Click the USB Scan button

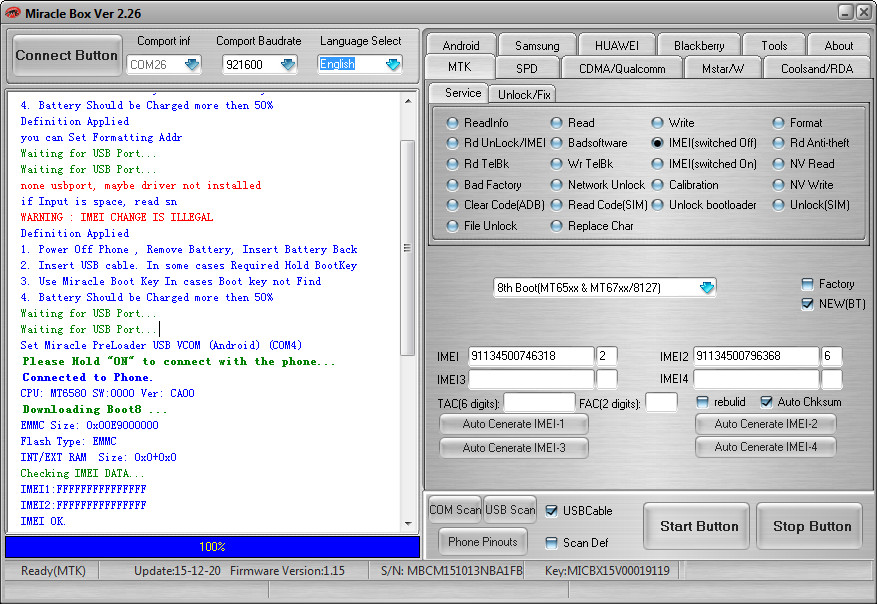[510, 509]
